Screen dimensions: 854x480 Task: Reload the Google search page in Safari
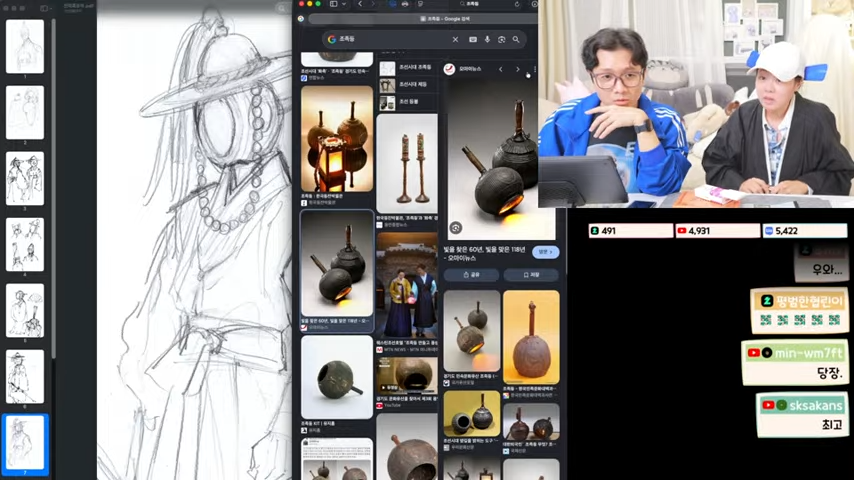pos(517,4)
